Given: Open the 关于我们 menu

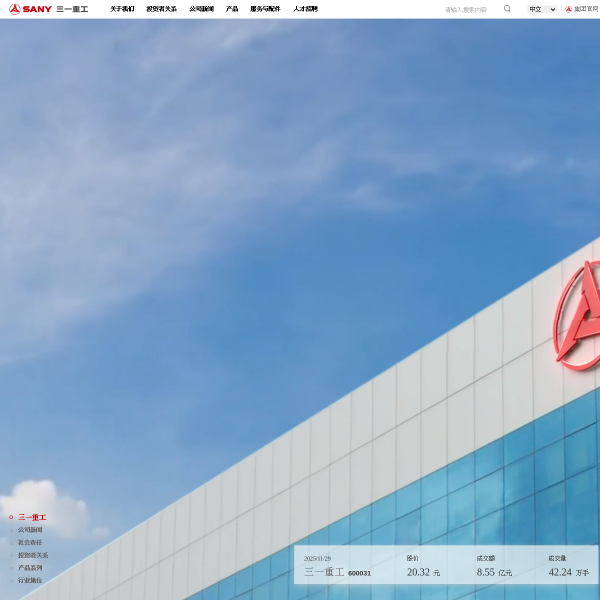Looking at the screenshot, I should [x=122, y=9].
